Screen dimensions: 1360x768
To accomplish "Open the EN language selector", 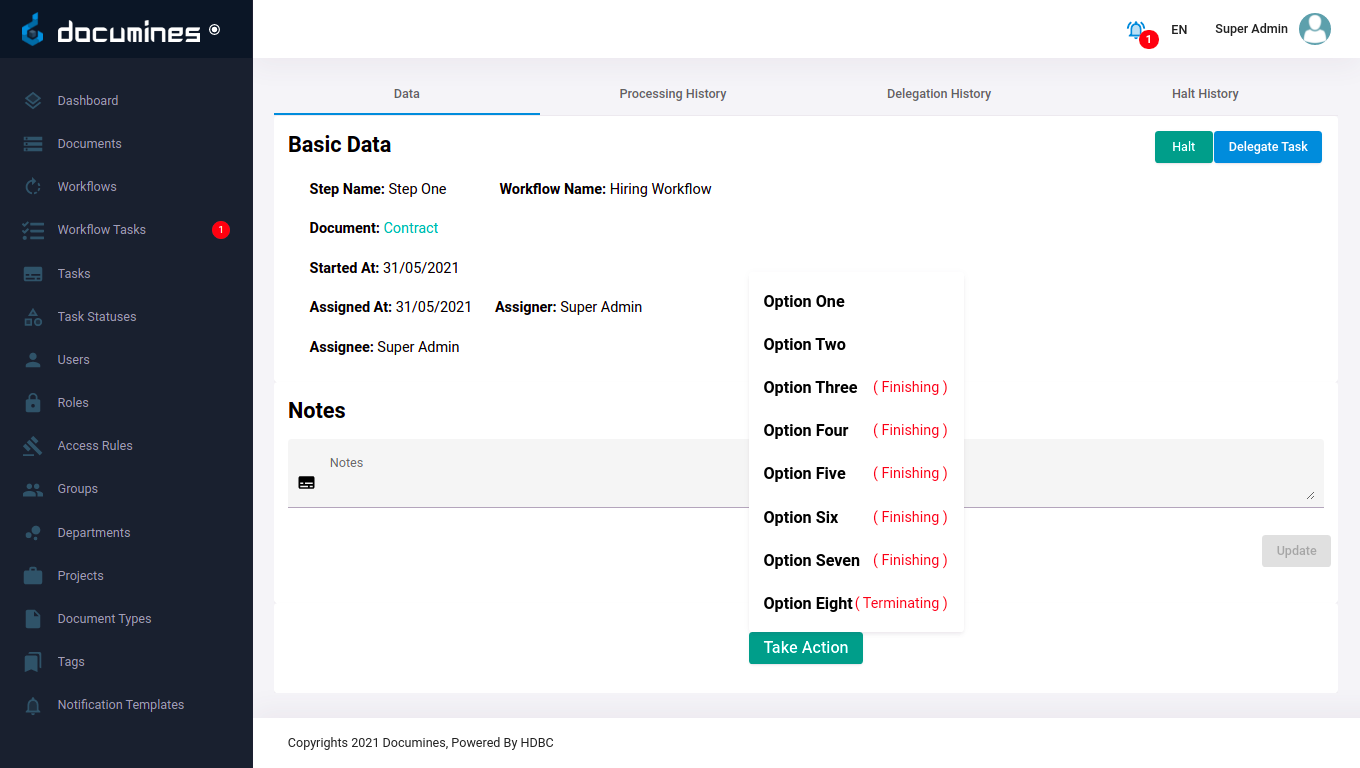I will click(1179, 30).
